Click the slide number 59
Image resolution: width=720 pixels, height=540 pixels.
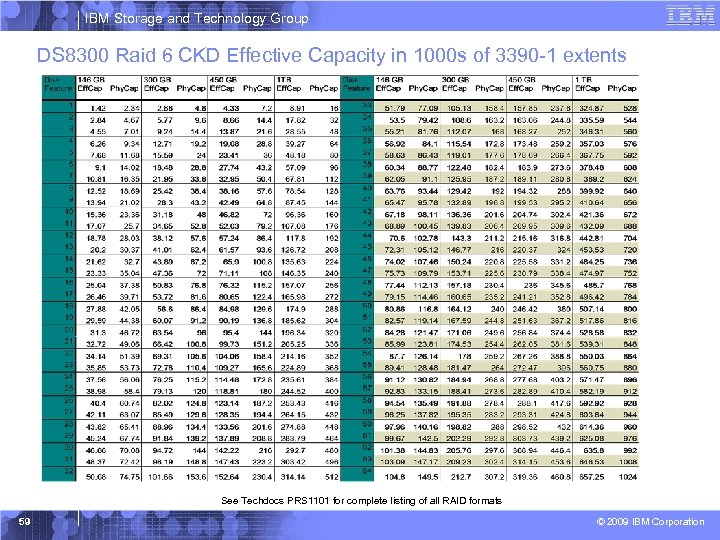24,521
